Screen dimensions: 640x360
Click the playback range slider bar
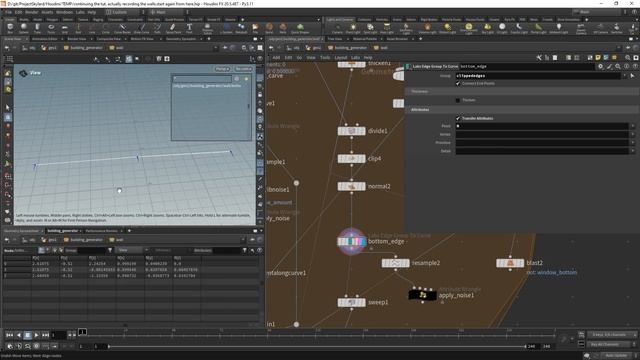click(317, 346)
